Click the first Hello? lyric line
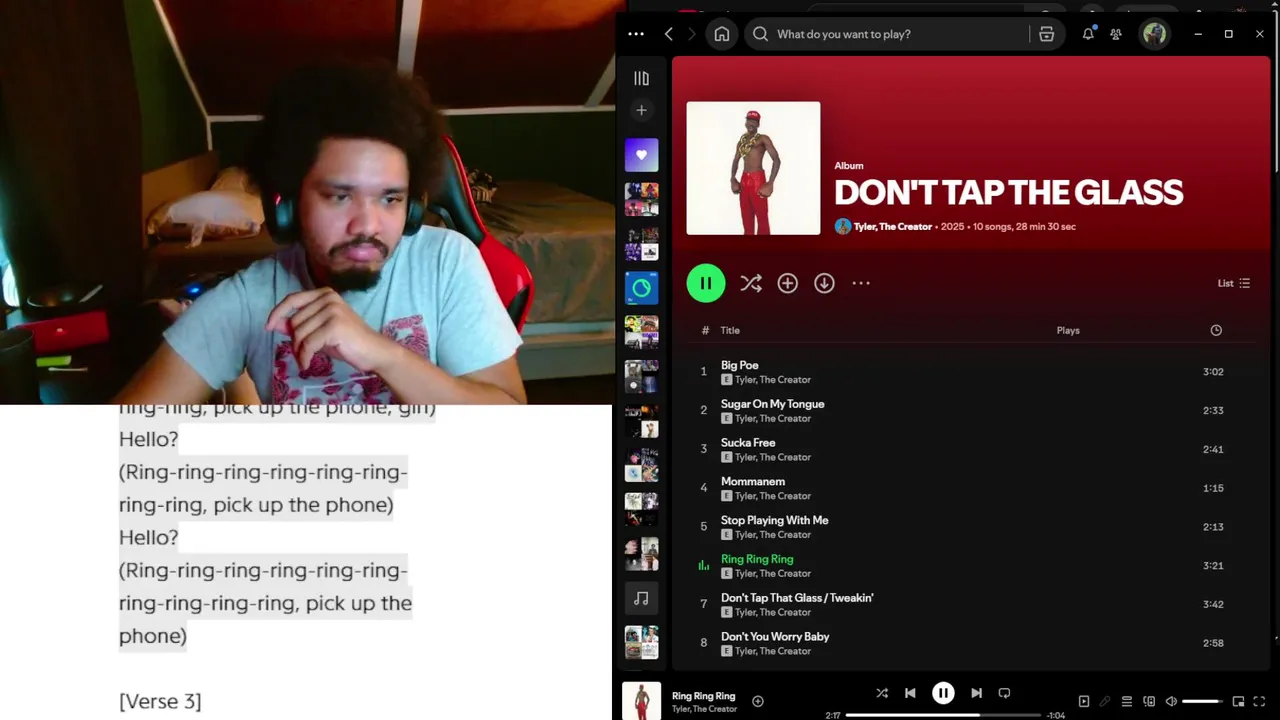 pyautogui.click(x=149, y=439)
